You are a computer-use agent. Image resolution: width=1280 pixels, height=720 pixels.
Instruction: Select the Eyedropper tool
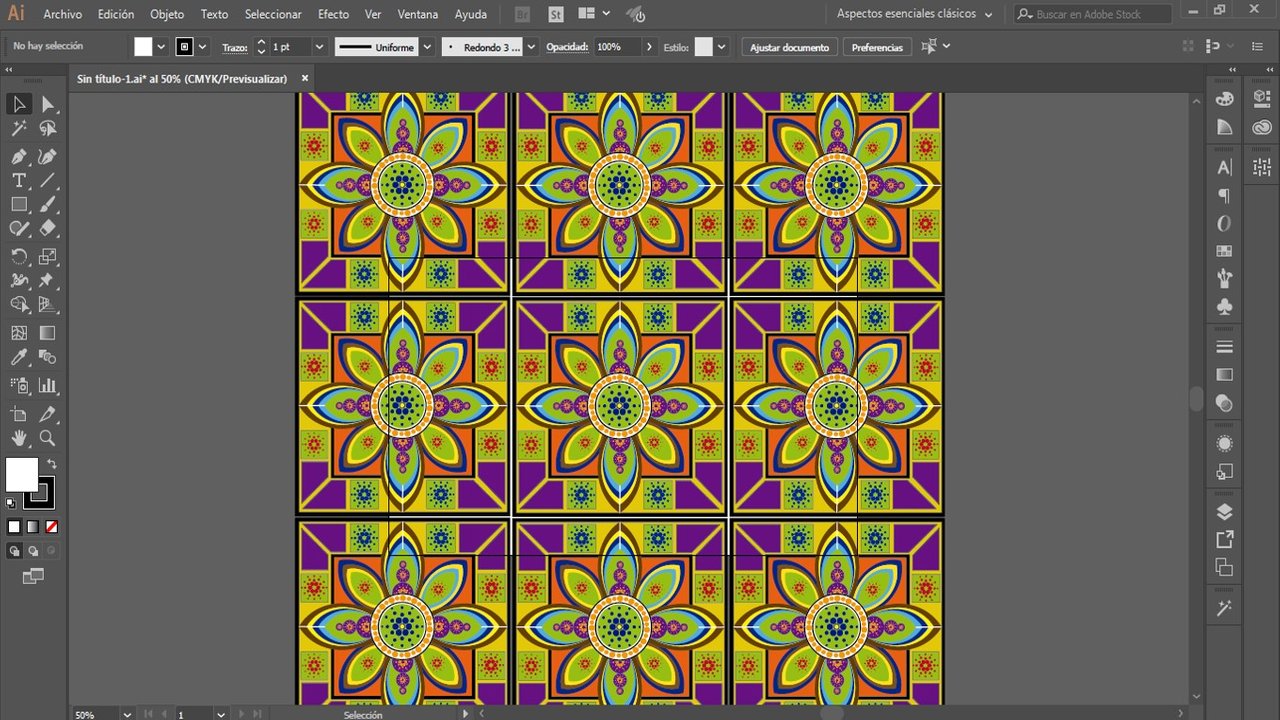(x=19, y=357)
